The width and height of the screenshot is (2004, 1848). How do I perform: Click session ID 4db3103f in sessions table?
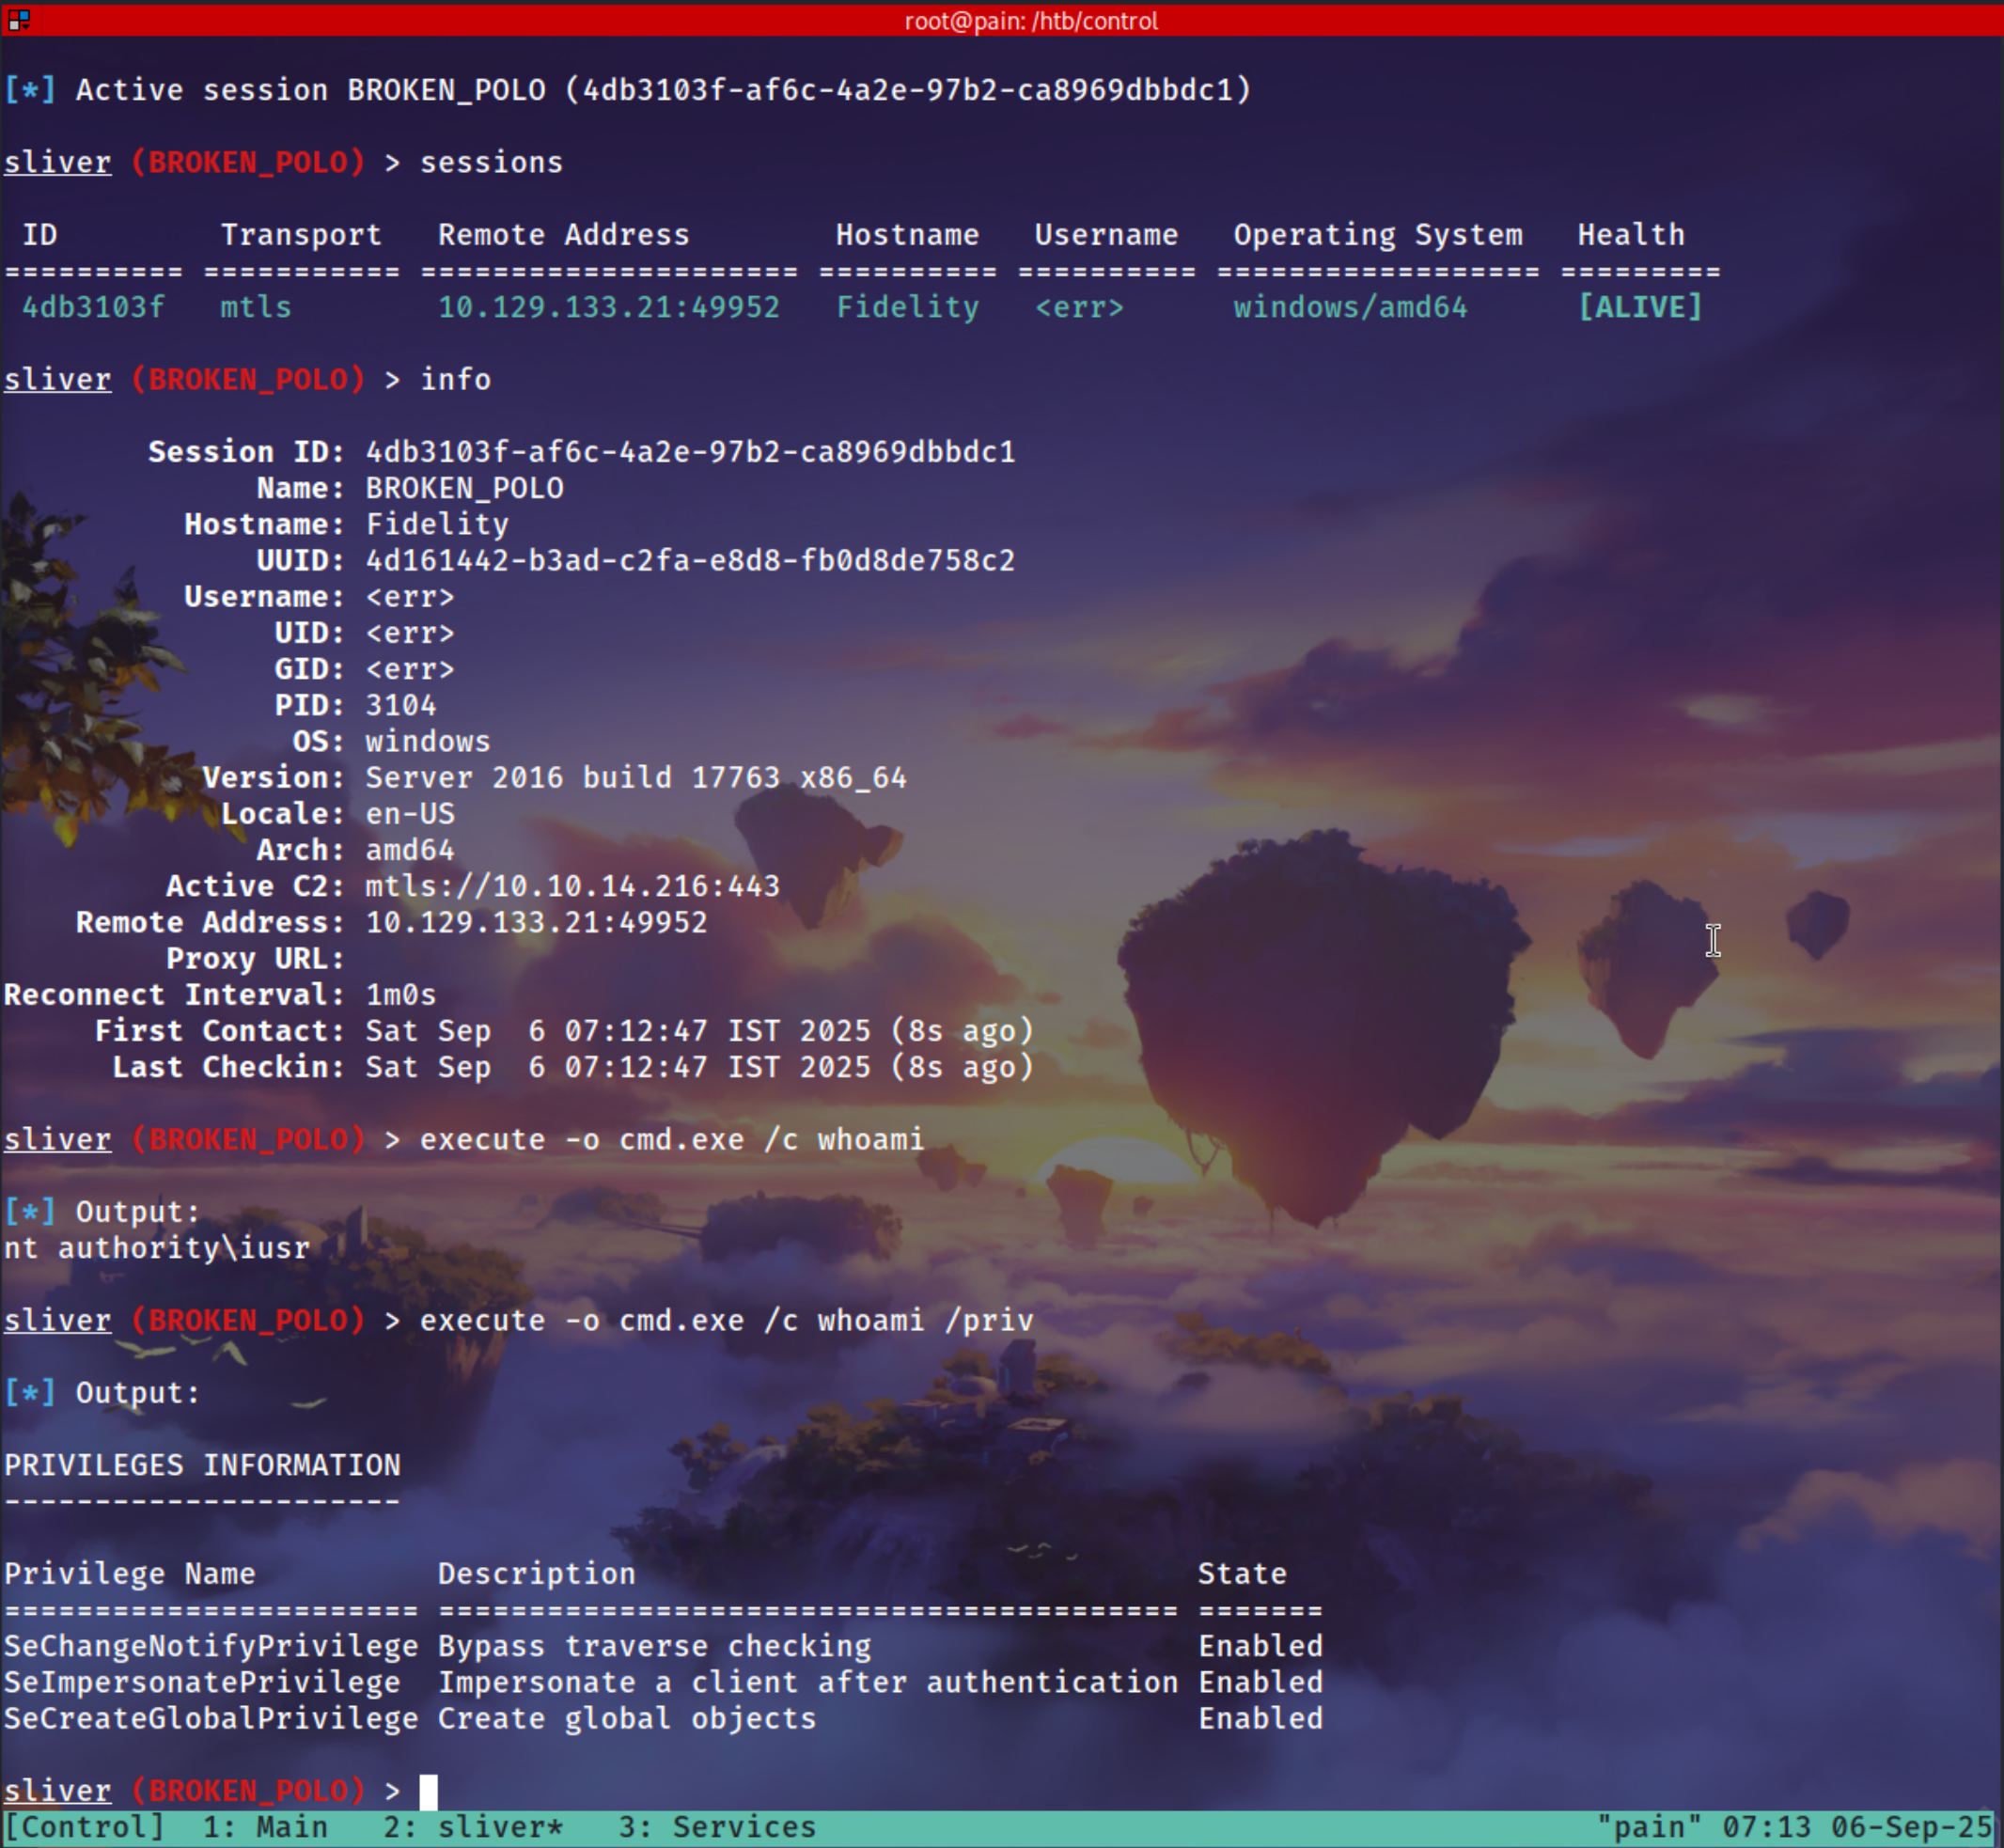(93, 307)
